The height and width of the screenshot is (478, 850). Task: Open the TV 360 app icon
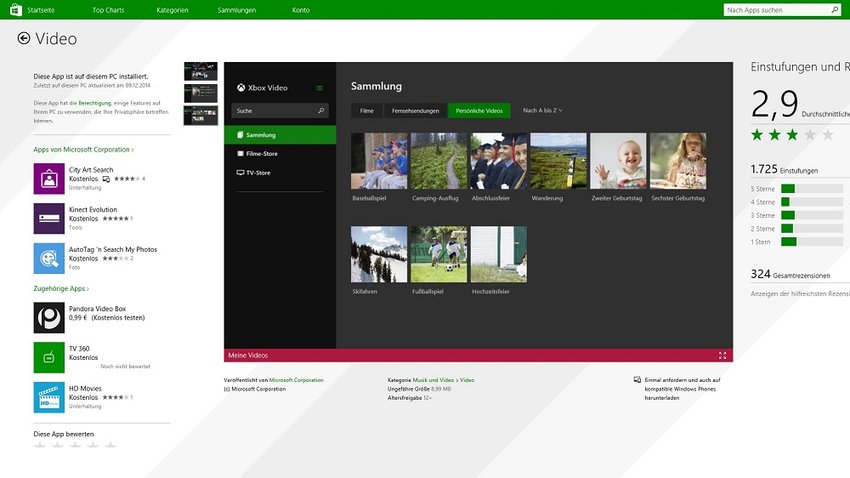tap(49, 357)
